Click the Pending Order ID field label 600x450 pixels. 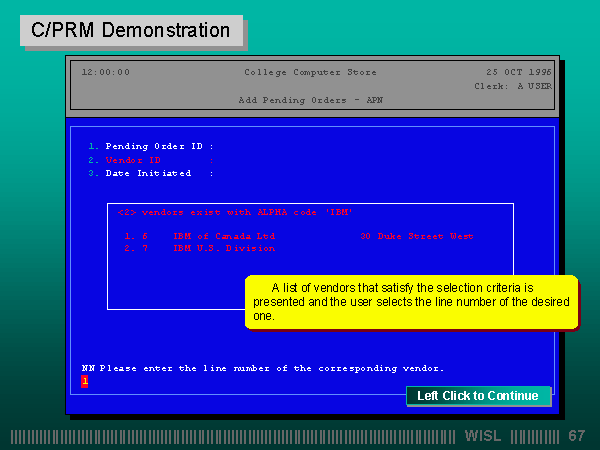tap(159, 146)
